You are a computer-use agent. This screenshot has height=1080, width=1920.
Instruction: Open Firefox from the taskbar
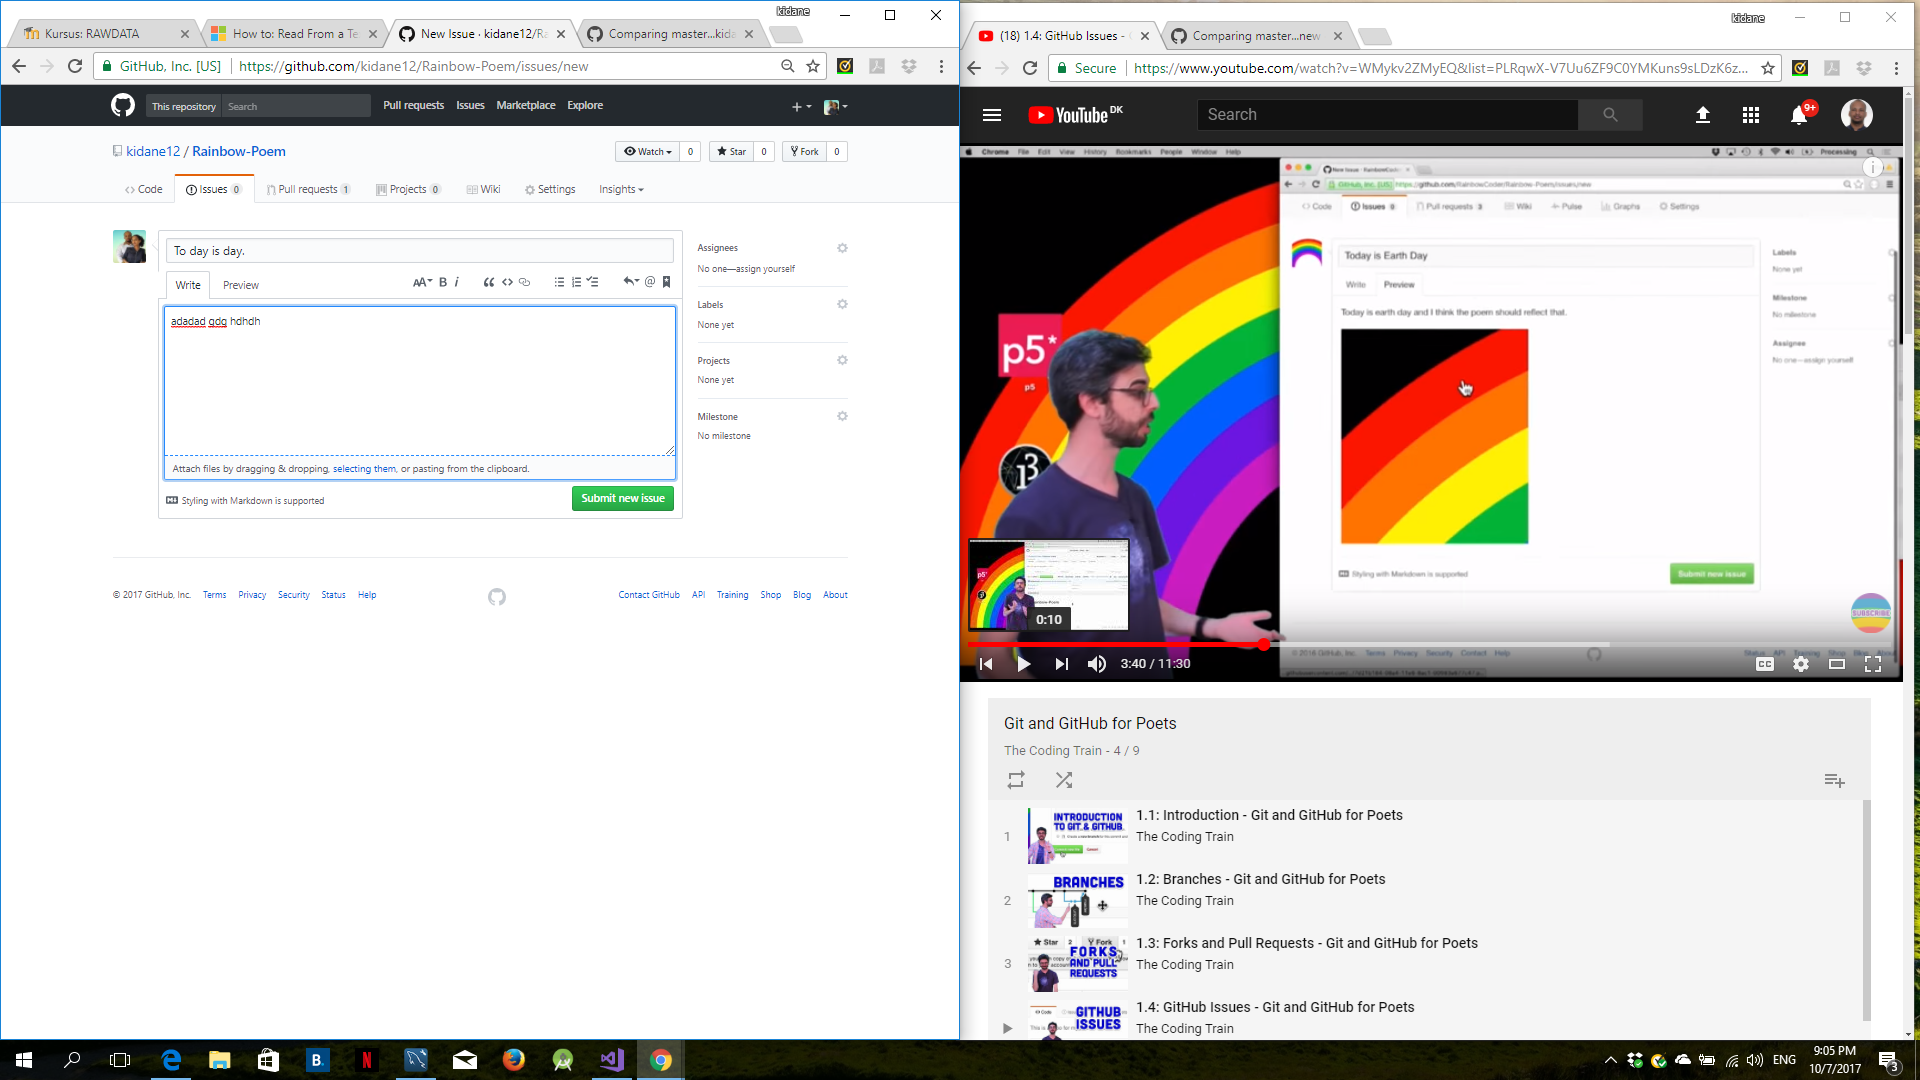click(x=514, y=1060)
